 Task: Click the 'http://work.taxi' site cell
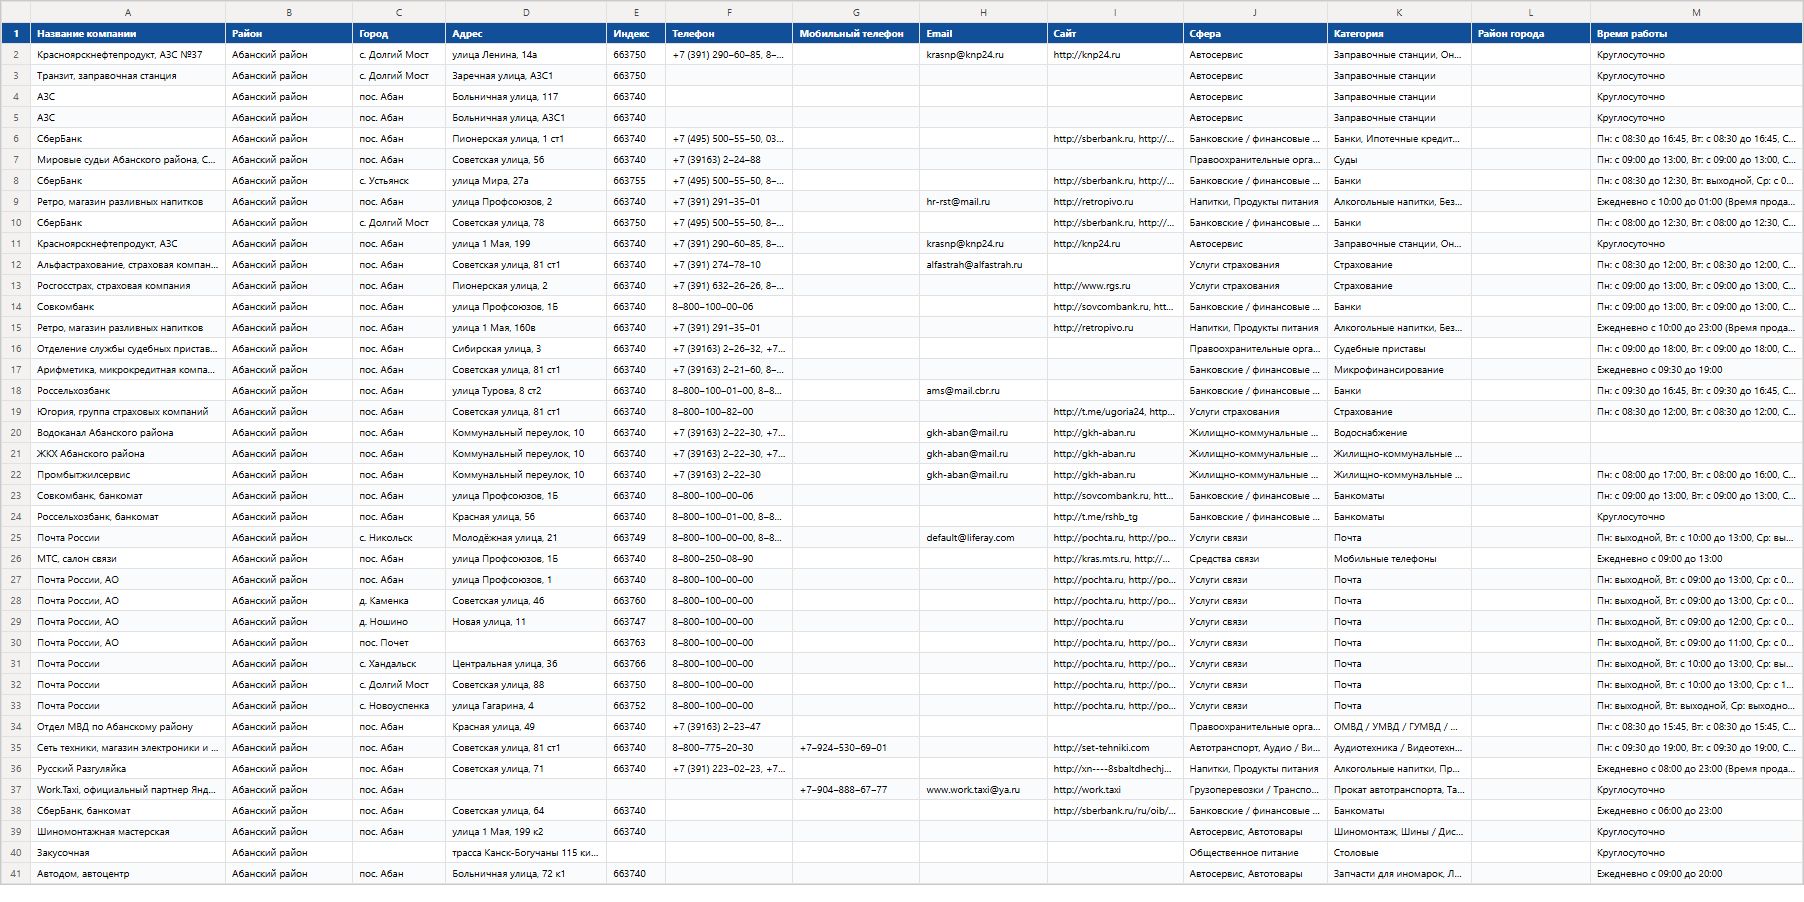tap(1115, 790)
